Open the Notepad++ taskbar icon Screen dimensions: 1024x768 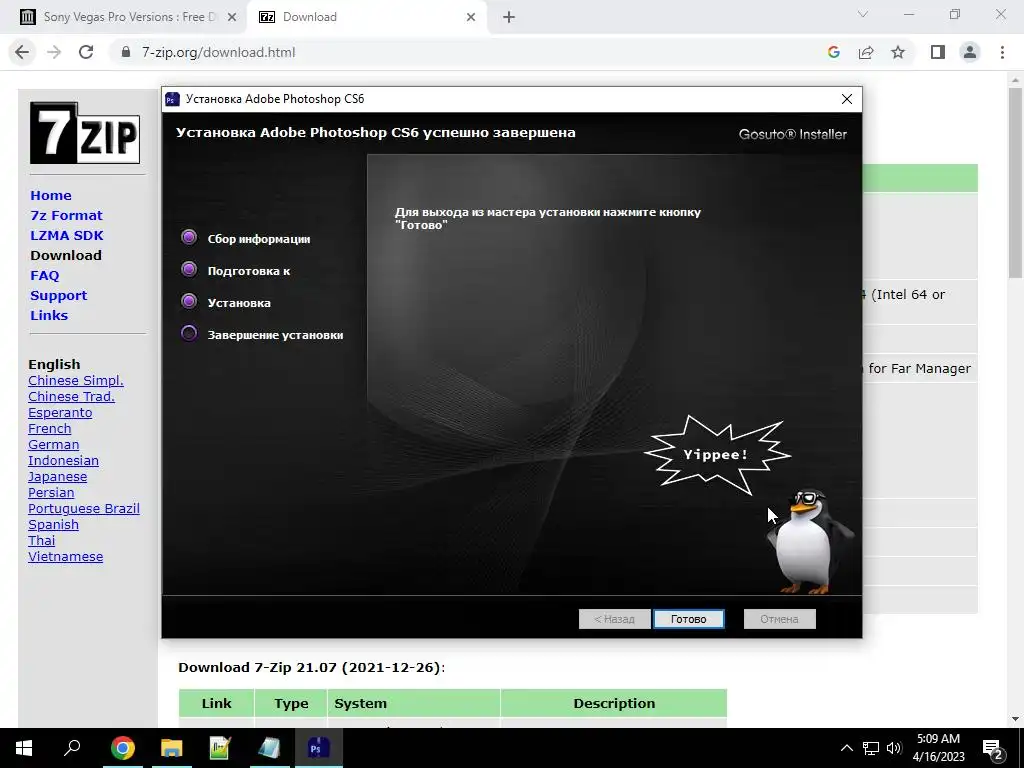point(220,748)
